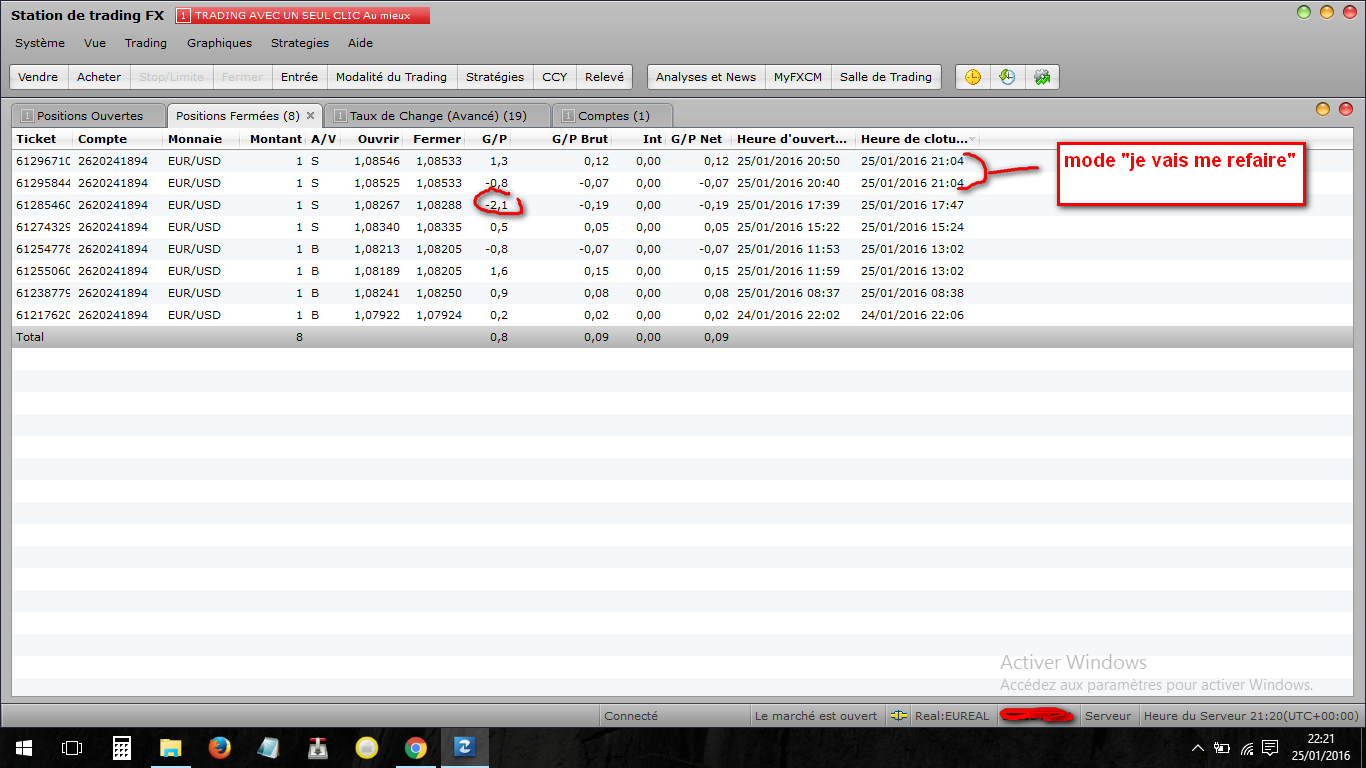Click the Real:EUREAL status entry
Screen dimensions: 1366x768
951,716
